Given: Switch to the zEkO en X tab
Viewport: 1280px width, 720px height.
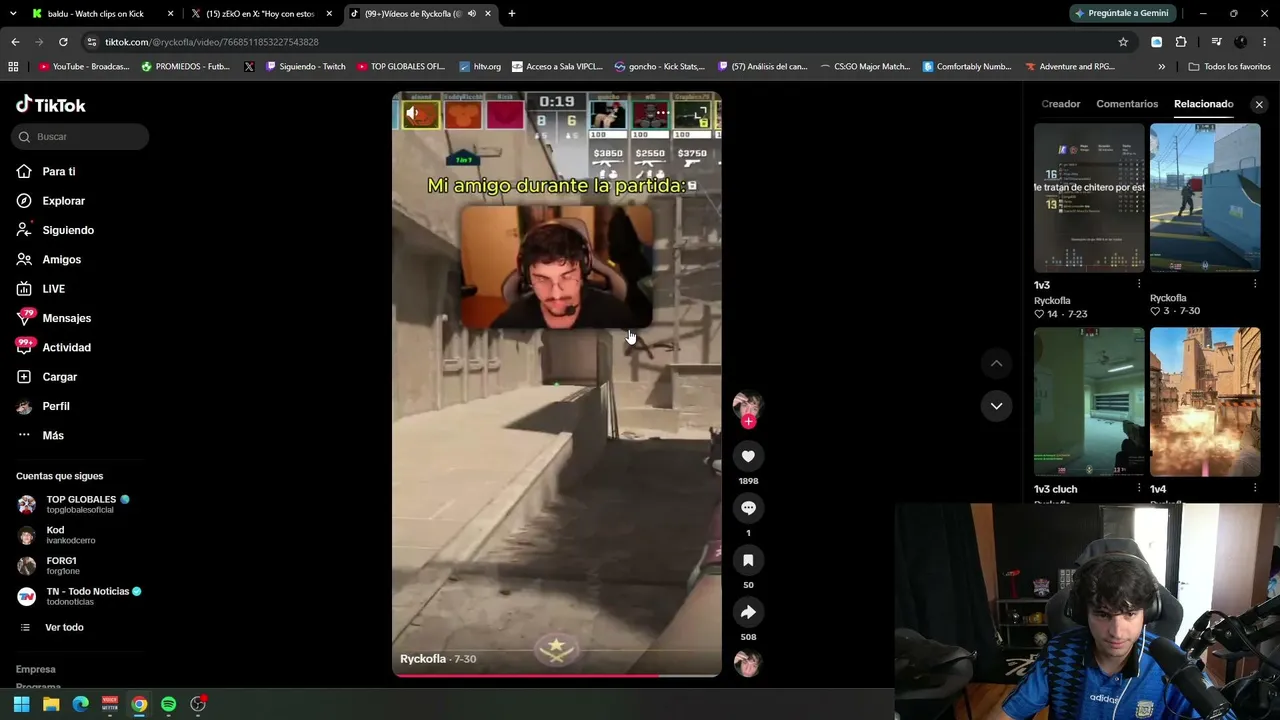Looking at the screenshot, I should (260, 14).
